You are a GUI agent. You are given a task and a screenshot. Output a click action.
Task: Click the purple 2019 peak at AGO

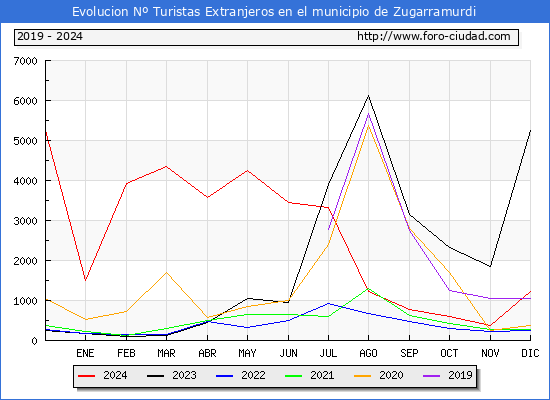tap(368, 114)
